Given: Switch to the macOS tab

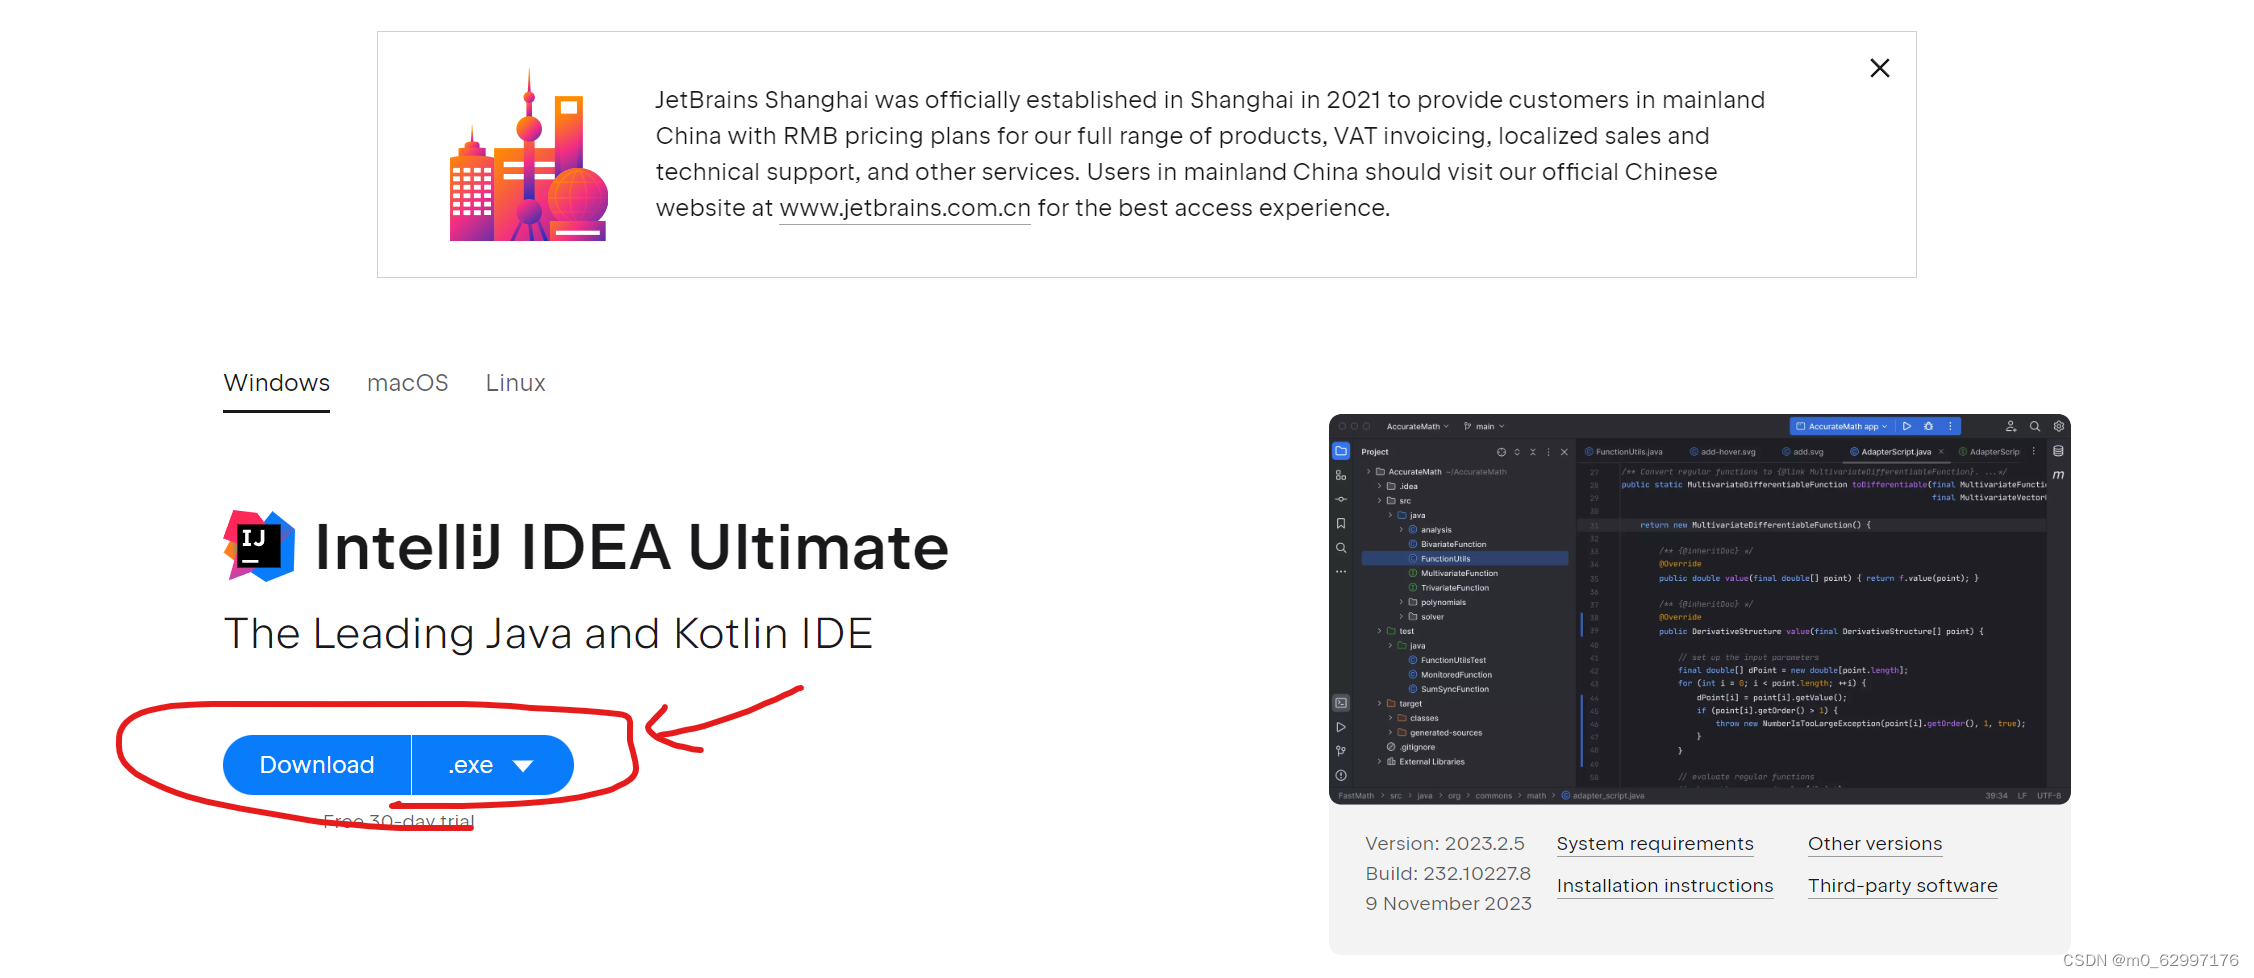Looking at the screenshot, I should [x=407, y=383].
